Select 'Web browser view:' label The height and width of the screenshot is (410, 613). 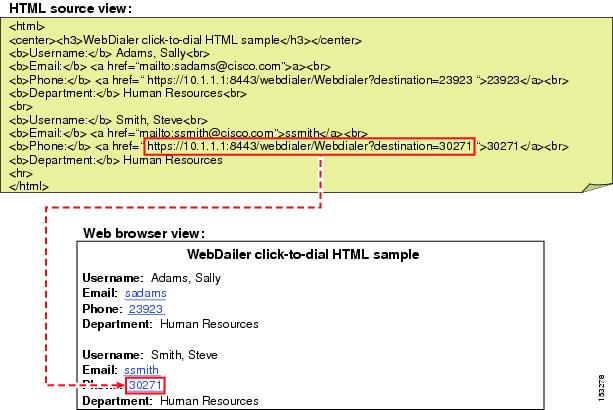coord(144,233)
